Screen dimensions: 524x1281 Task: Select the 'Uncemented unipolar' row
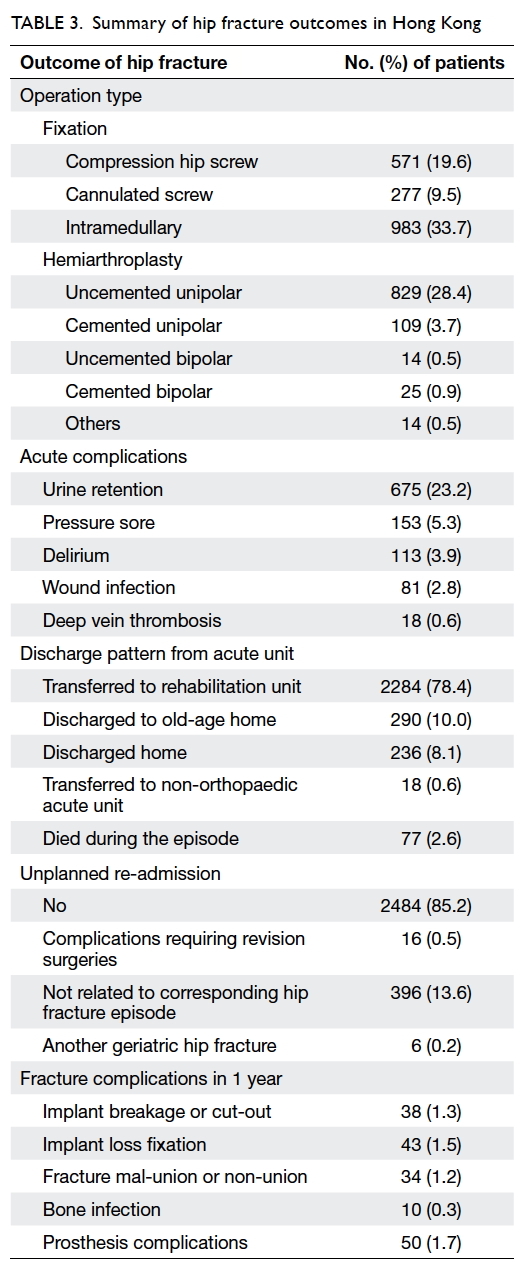[262, 293]
